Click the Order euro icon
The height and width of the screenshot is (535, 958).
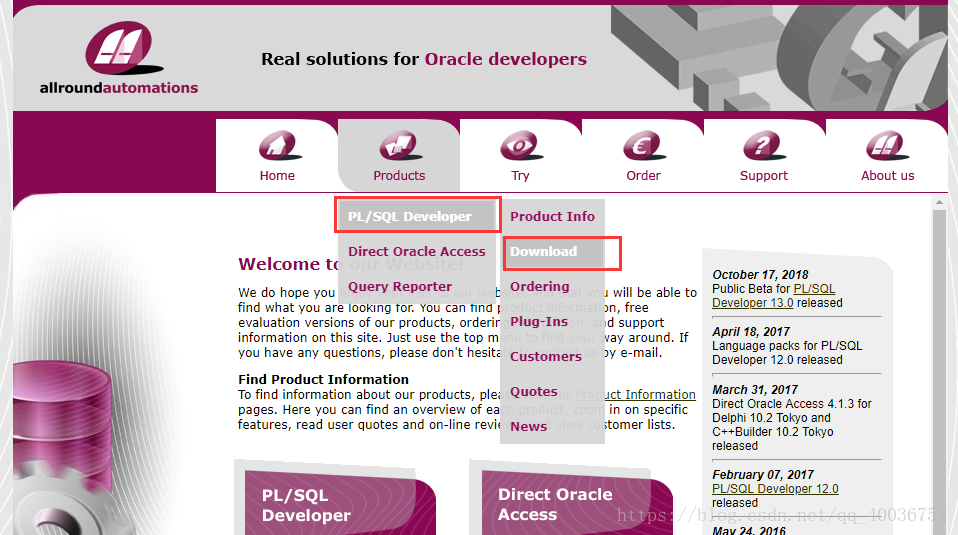click(x=645, y=145)
